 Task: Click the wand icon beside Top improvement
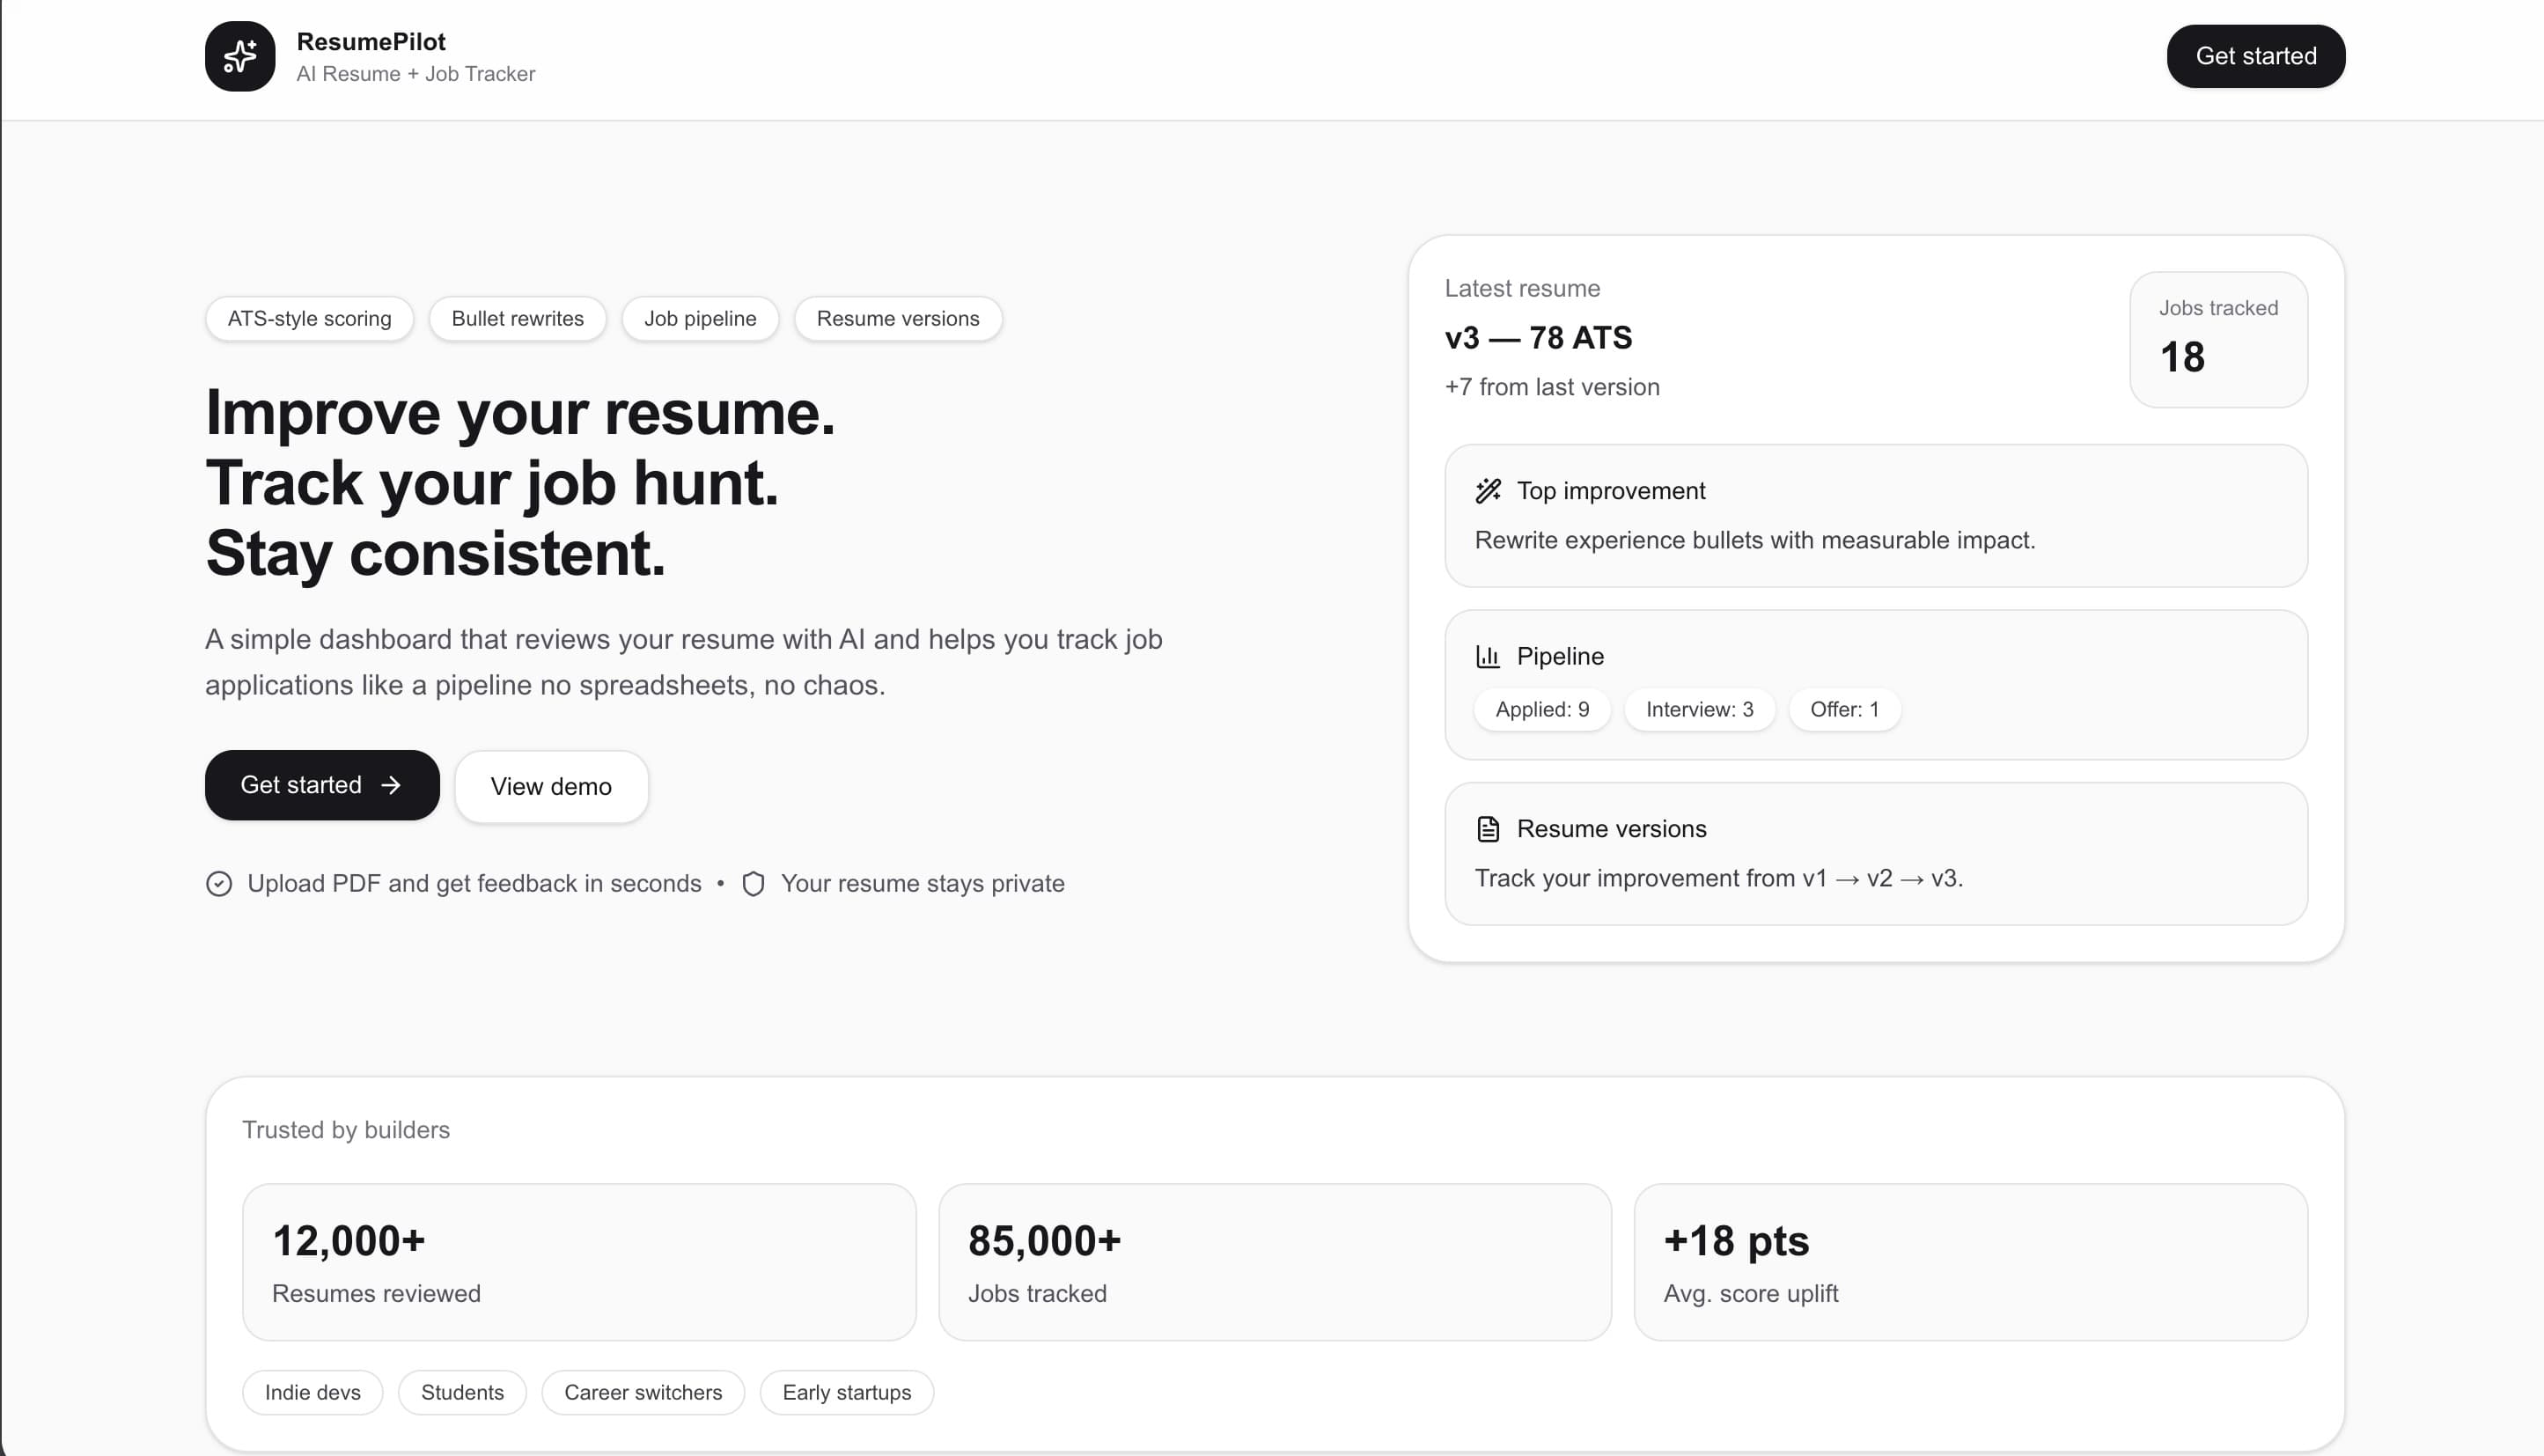(1488, 490)
